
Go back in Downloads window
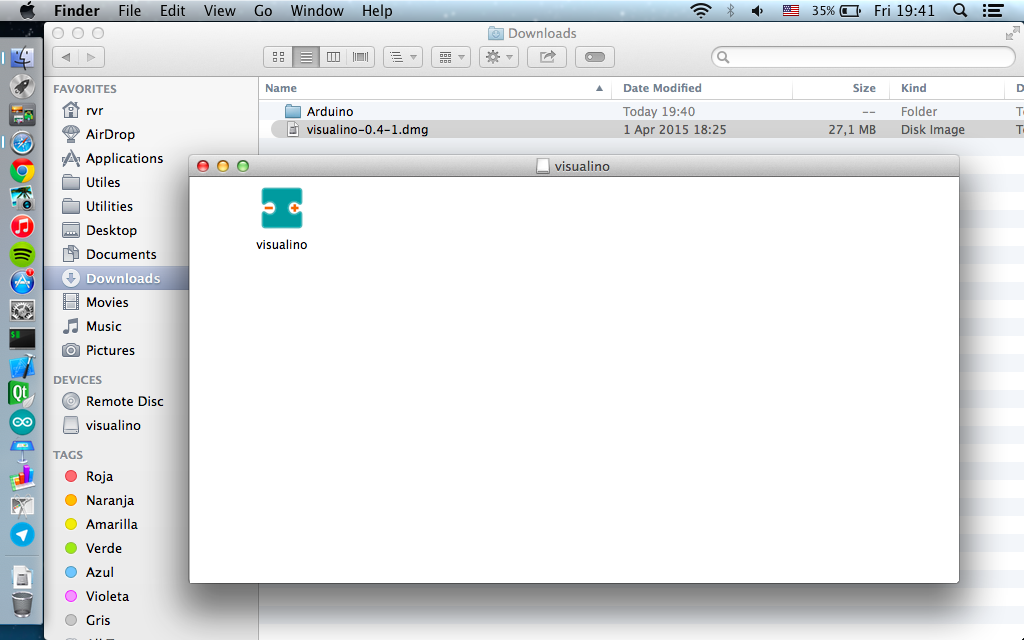coord(65,57)
